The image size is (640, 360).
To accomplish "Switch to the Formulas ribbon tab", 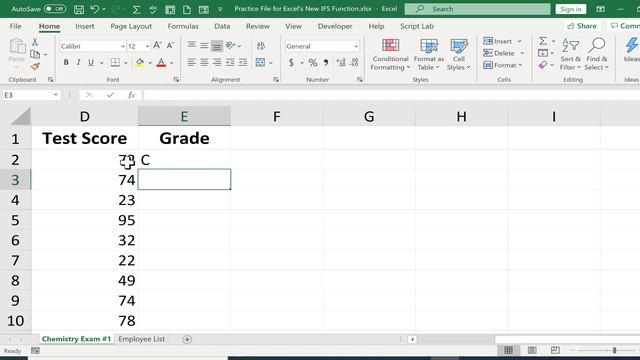I will 183,26.
